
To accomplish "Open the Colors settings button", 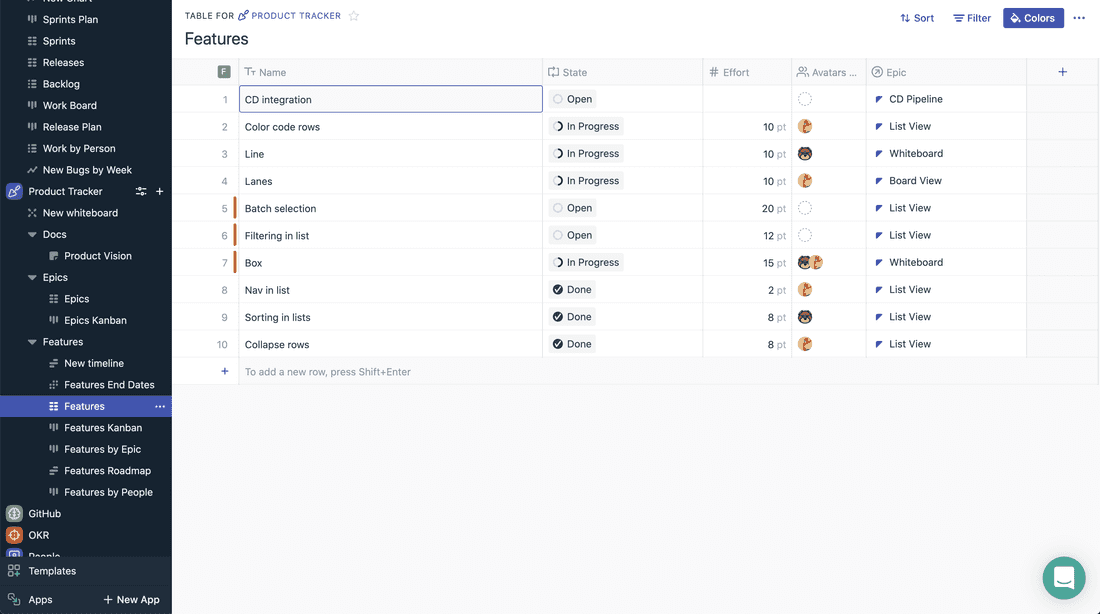I will coord(1033,18).
